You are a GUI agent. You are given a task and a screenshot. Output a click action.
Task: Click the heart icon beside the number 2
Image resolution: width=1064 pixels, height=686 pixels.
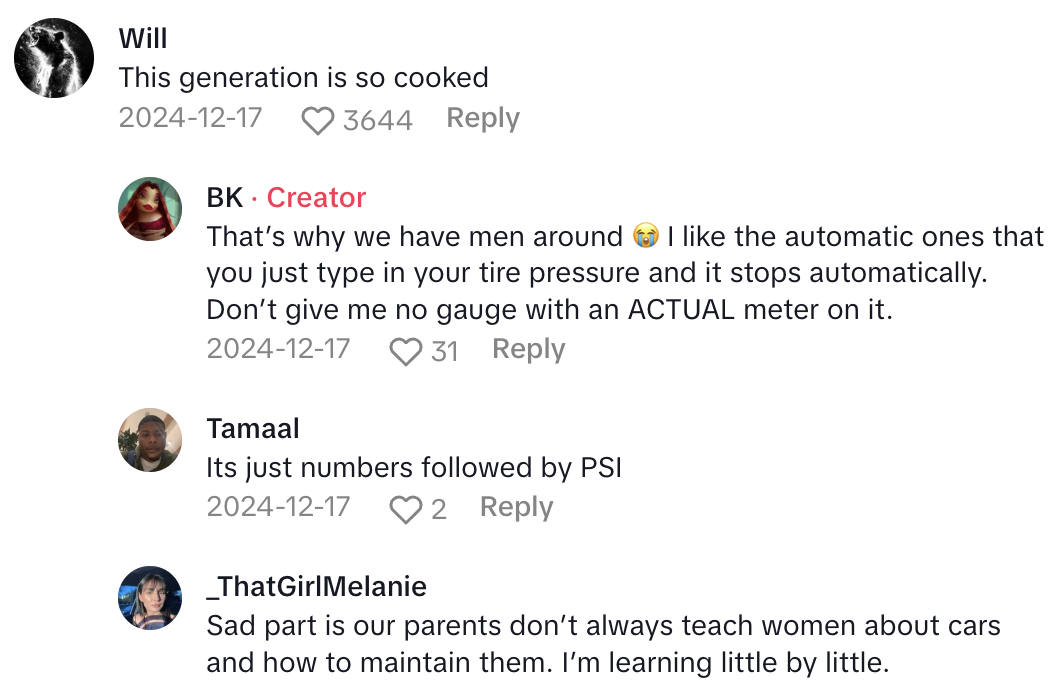[404, 506]
